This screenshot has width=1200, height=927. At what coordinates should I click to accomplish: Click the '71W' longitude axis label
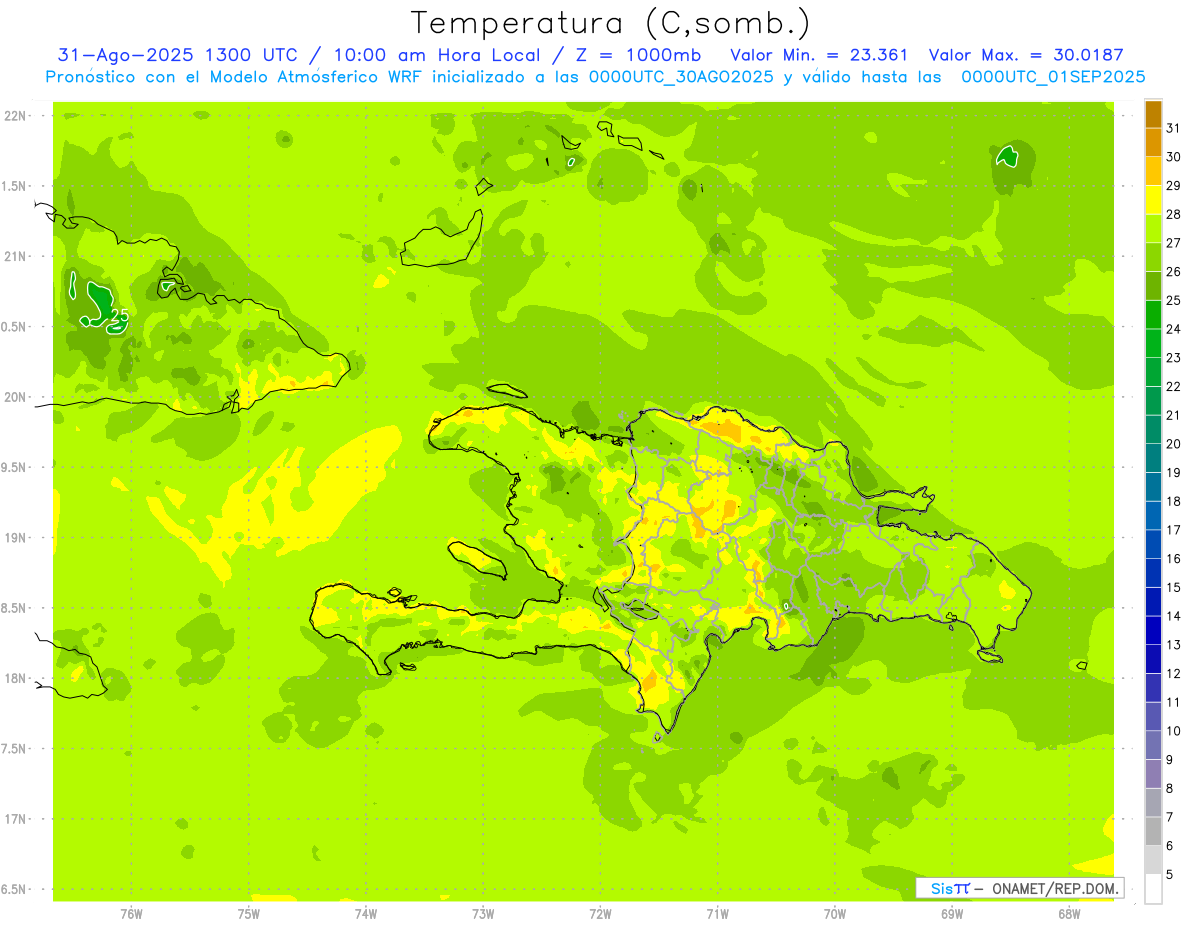(x=717, y=913)
